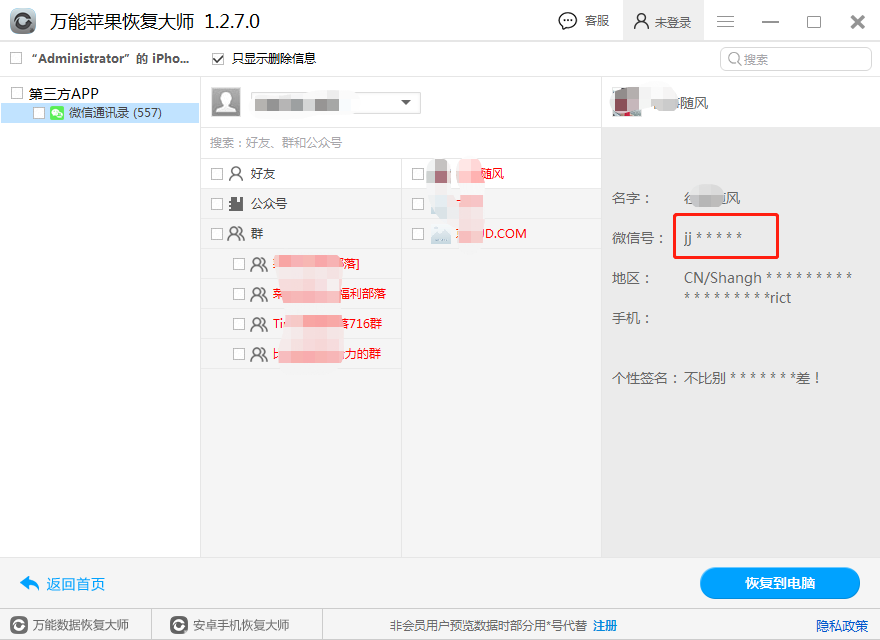This screenshot has height=640, width=880.
Task: Open the WeChat account dropdown arrow
Action: click(406, 102)
